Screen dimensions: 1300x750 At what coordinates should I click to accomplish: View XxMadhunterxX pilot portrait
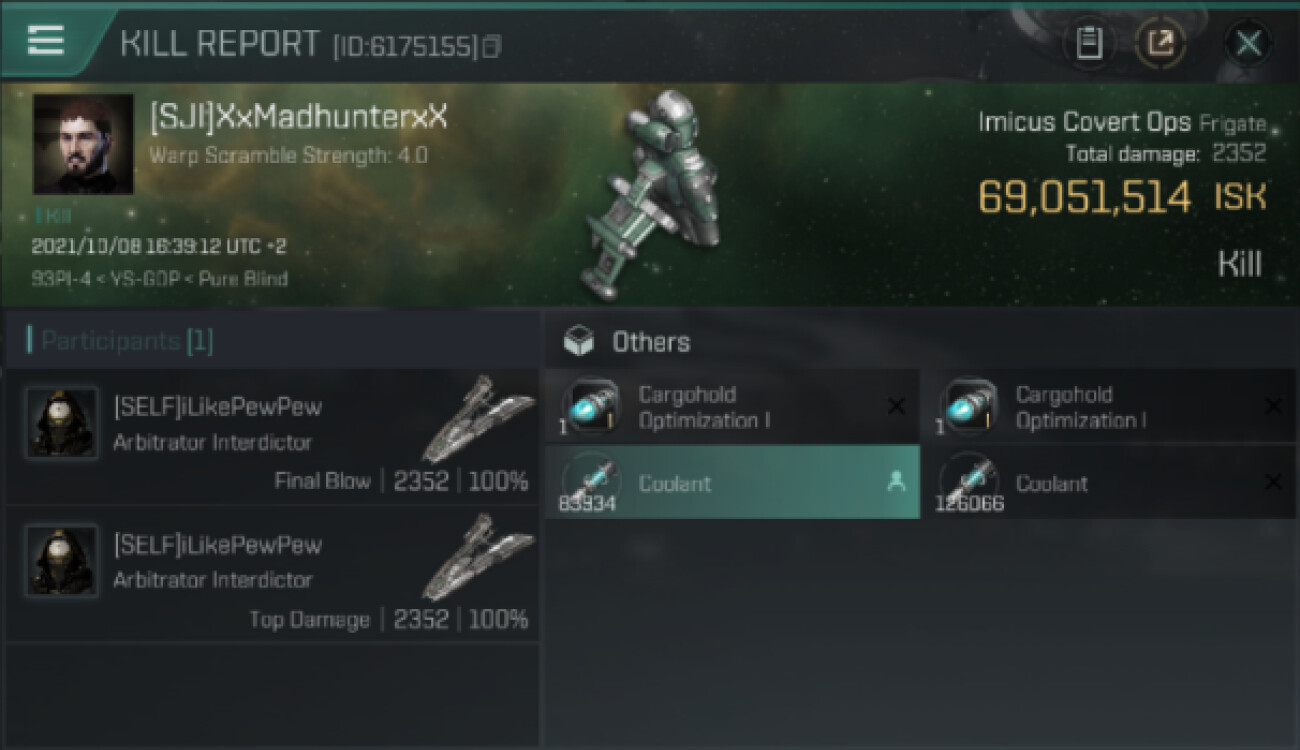pyautogui.click(x=83, y=144)
